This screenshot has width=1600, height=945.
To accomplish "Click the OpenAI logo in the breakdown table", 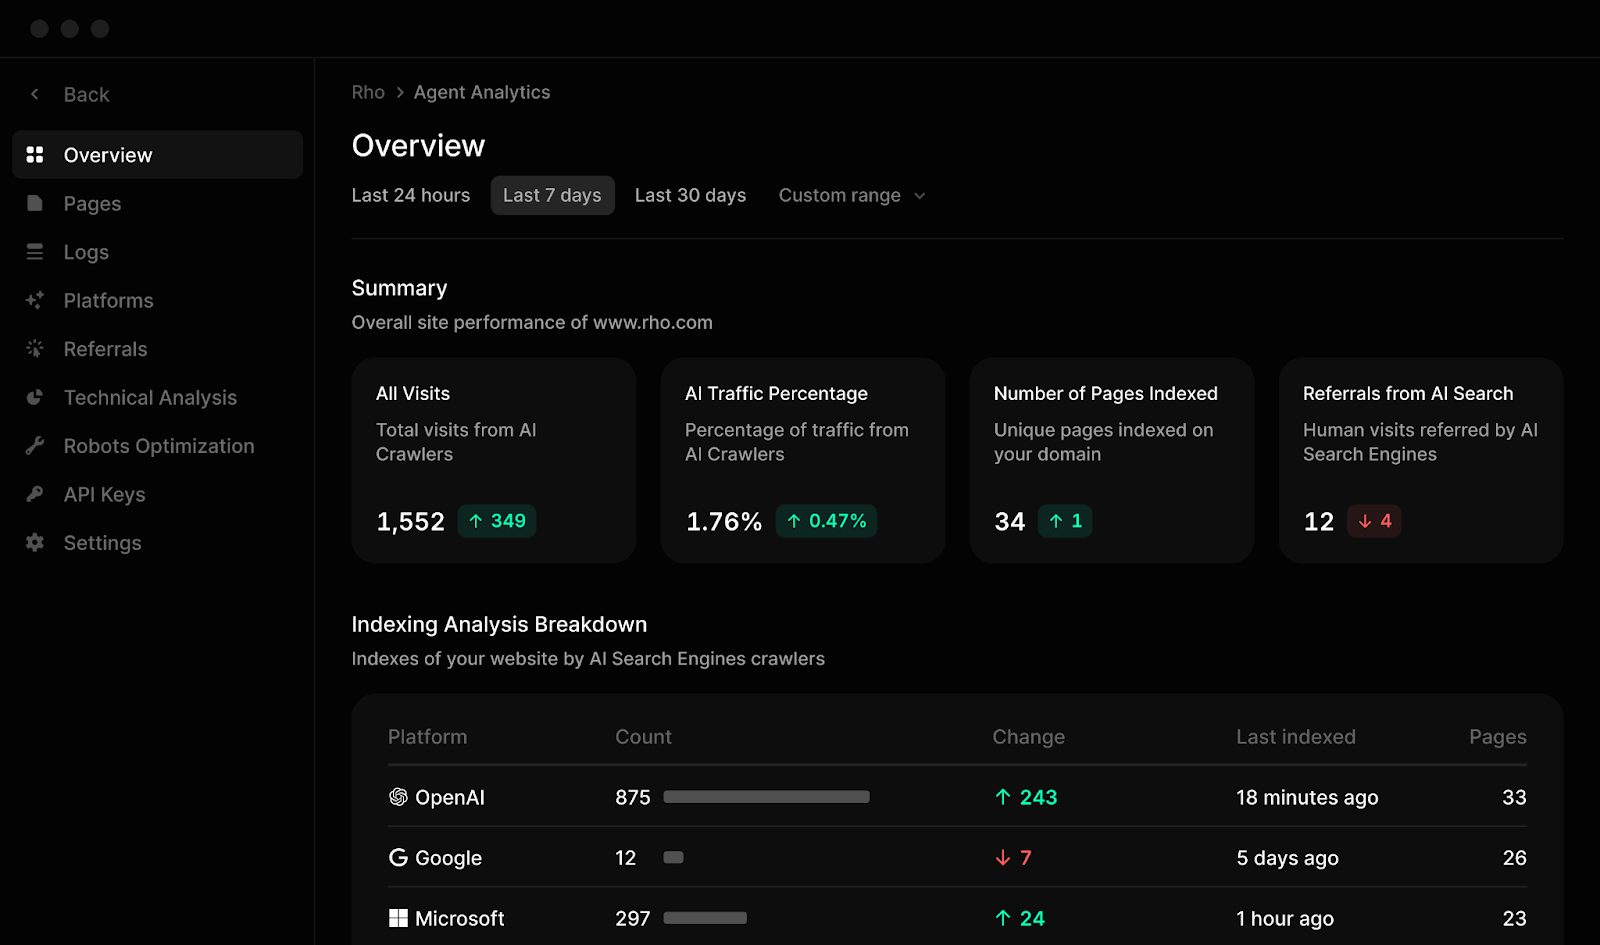I will pos(397,797).
